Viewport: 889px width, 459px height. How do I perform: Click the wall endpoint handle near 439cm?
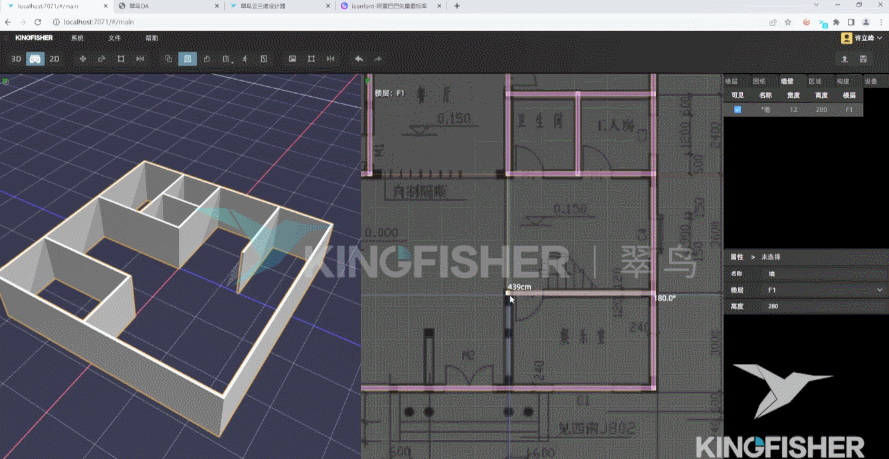pyautogui.click(x=508, y=293)
